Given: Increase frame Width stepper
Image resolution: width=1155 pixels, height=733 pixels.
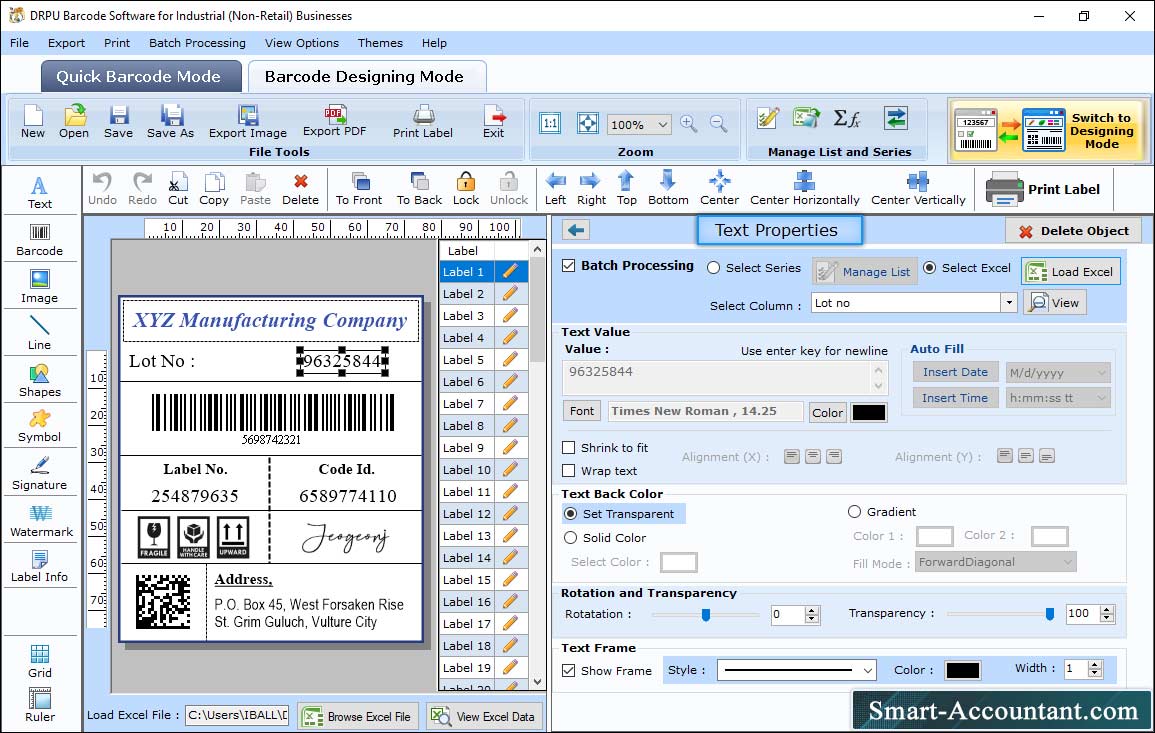Looking at the screenshot, I should coord(1095,664).
